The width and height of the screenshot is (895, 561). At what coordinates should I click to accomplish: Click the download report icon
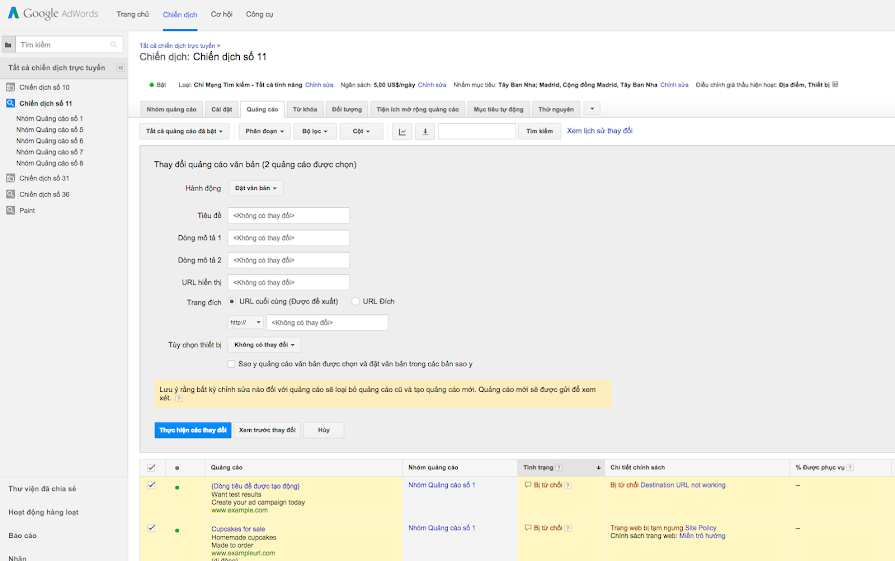click(425, 131)
